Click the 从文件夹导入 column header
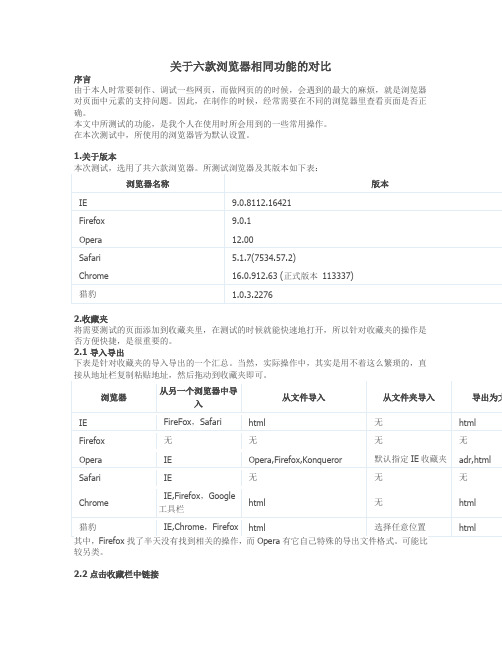502x649 pixels. tap(409, 398)
